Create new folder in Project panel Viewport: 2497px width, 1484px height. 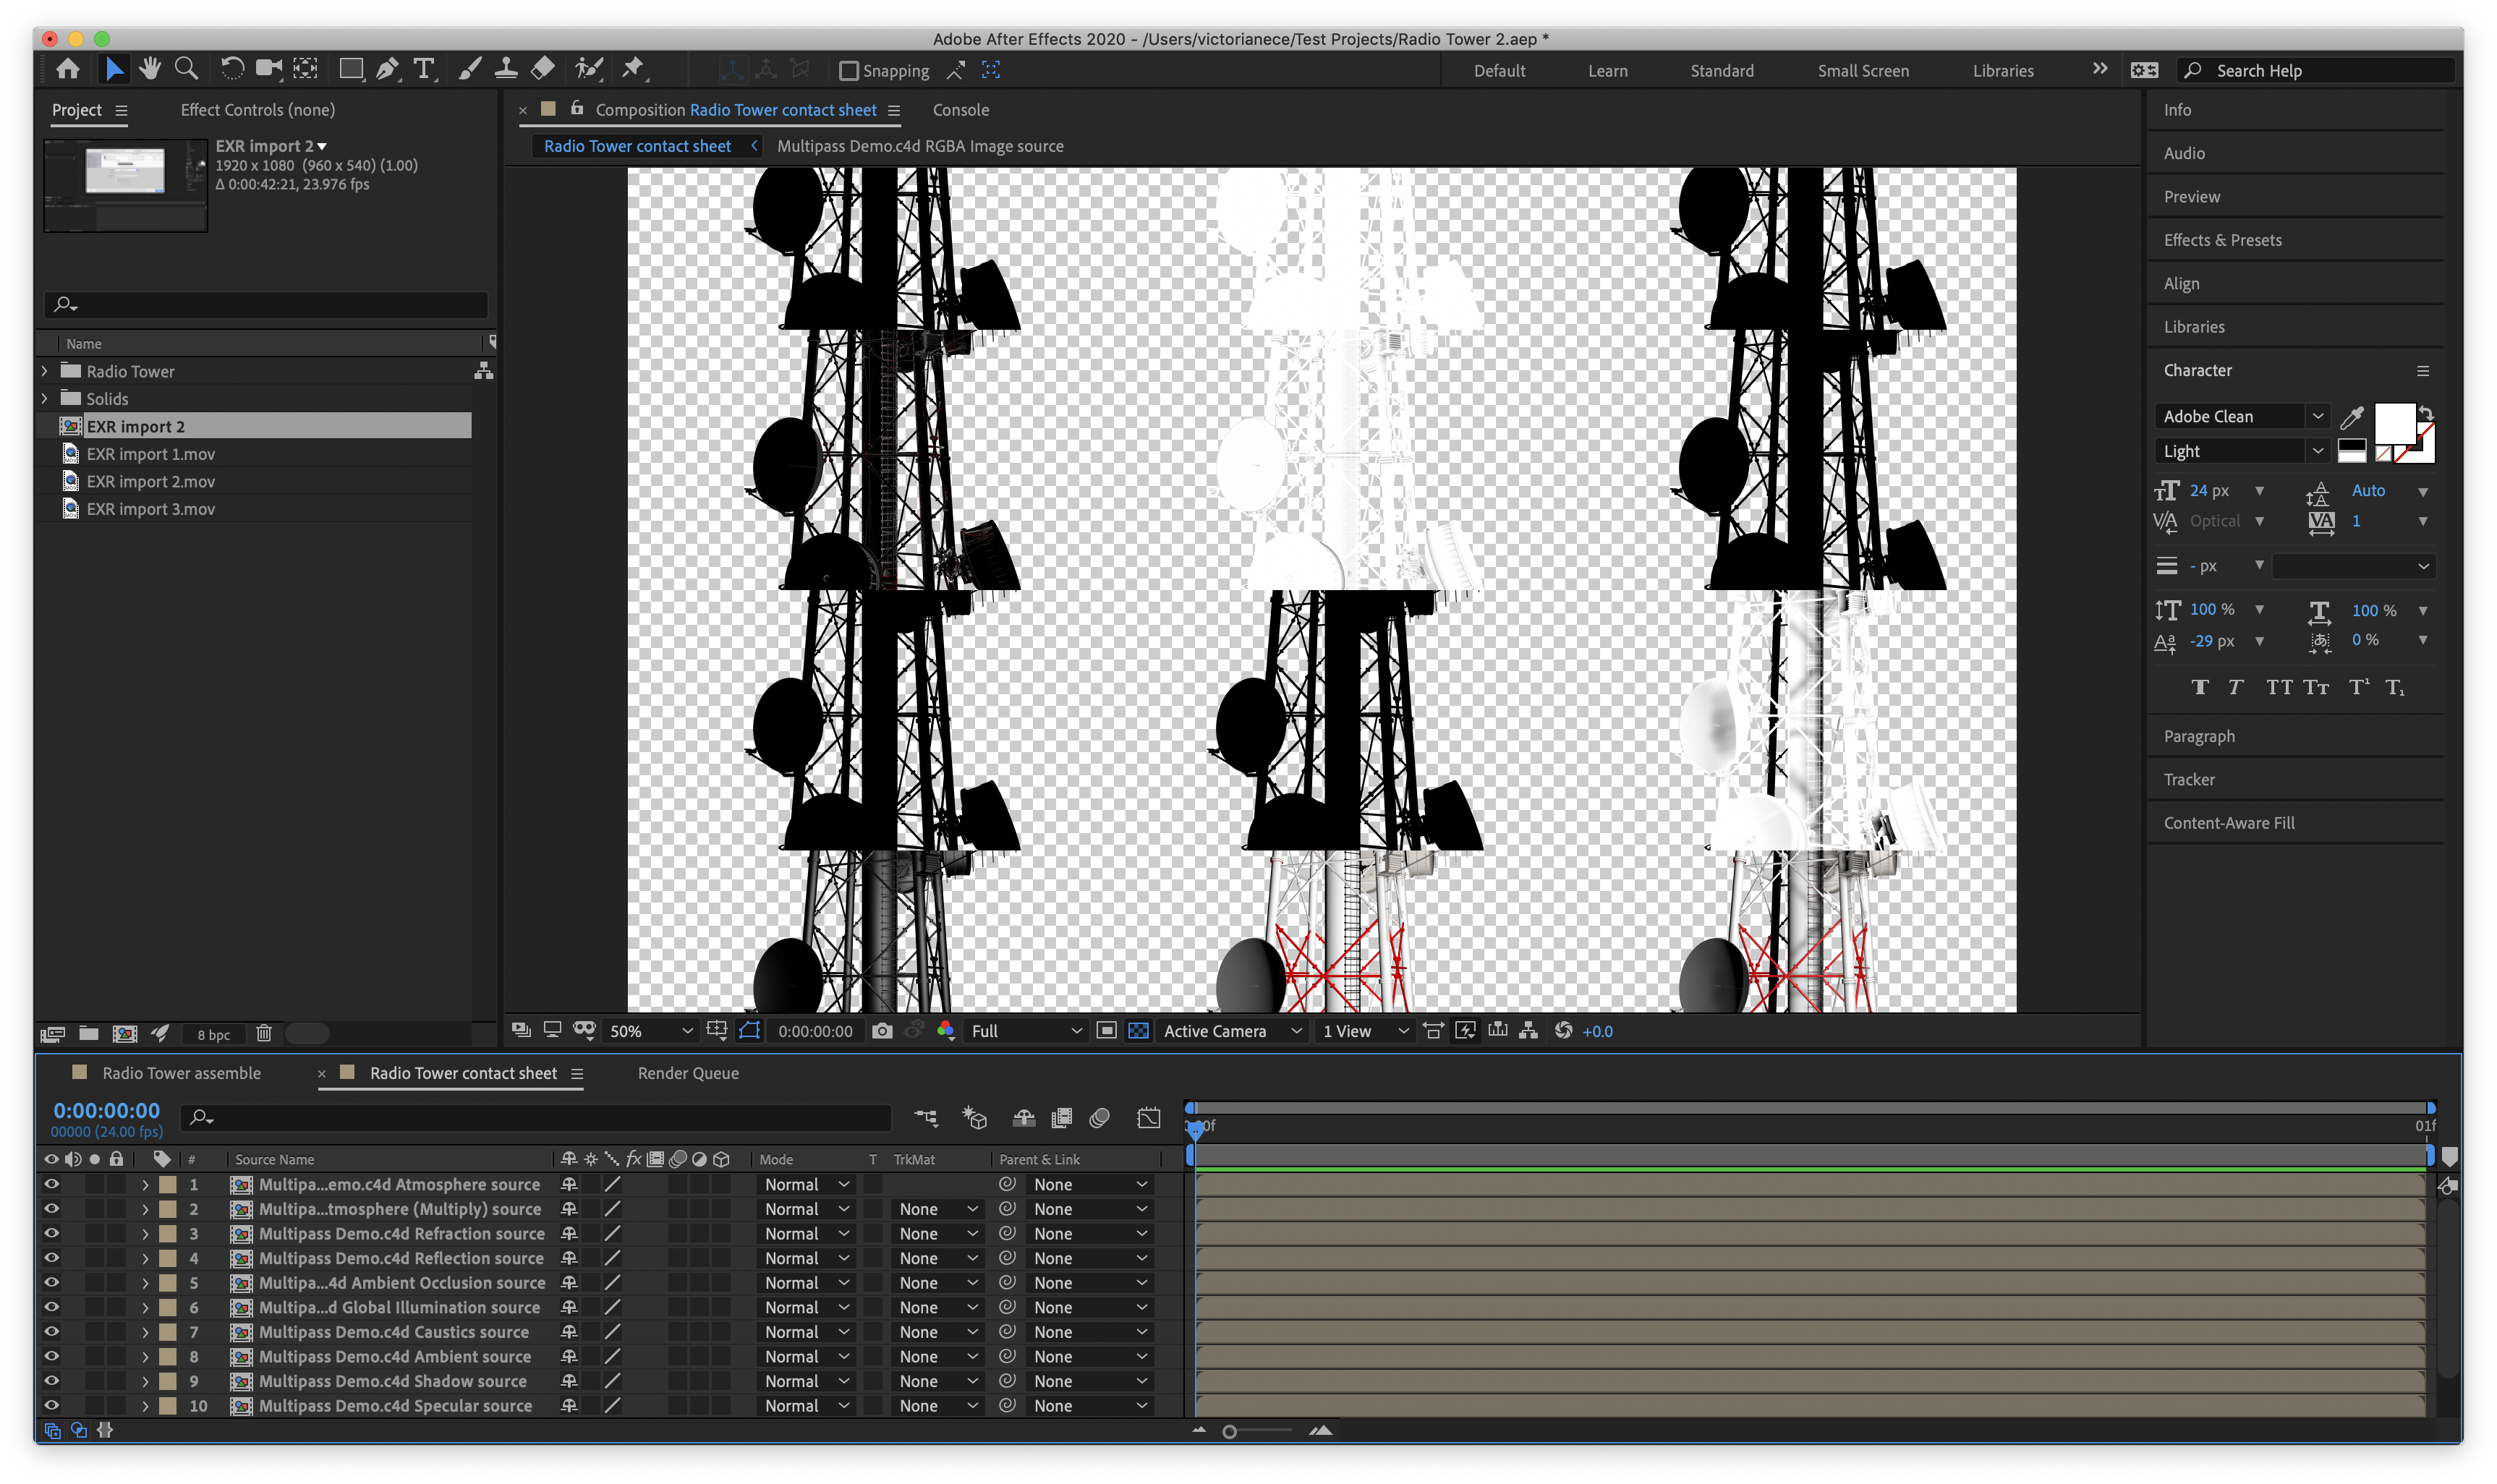point(89,1034)
